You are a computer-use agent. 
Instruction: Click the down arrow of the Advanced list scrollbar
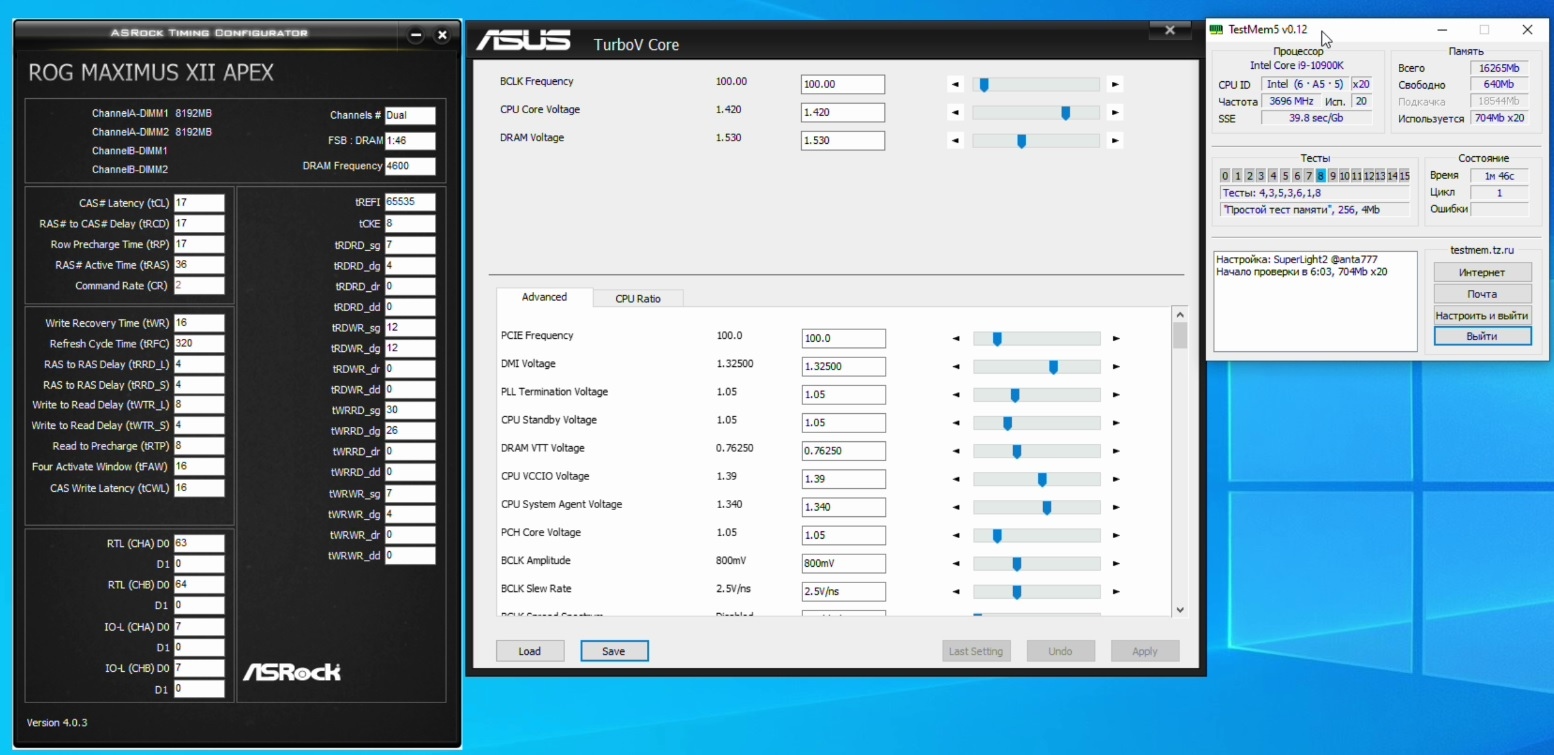coord(1180,609)
